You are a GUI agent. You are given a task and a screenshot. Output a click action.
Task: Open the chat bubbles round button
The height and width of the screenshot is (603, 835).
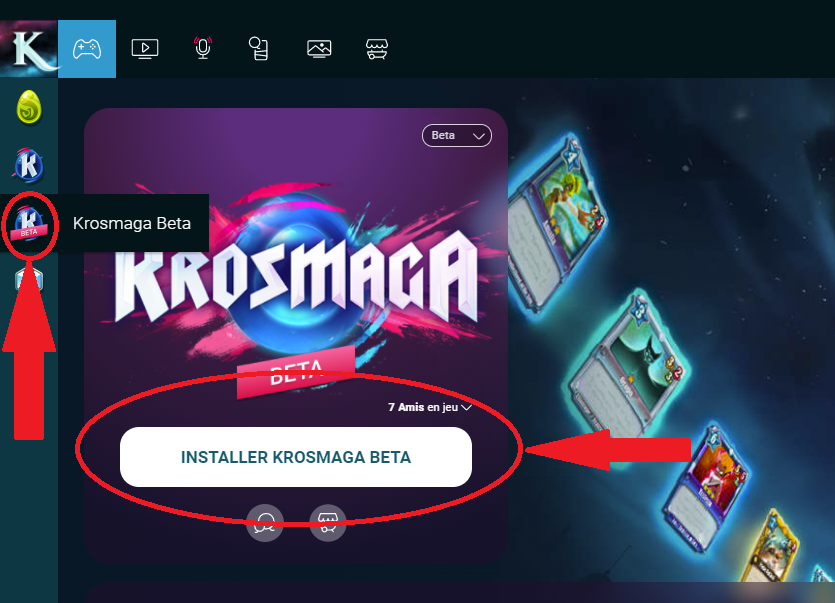tap(265, 523)
